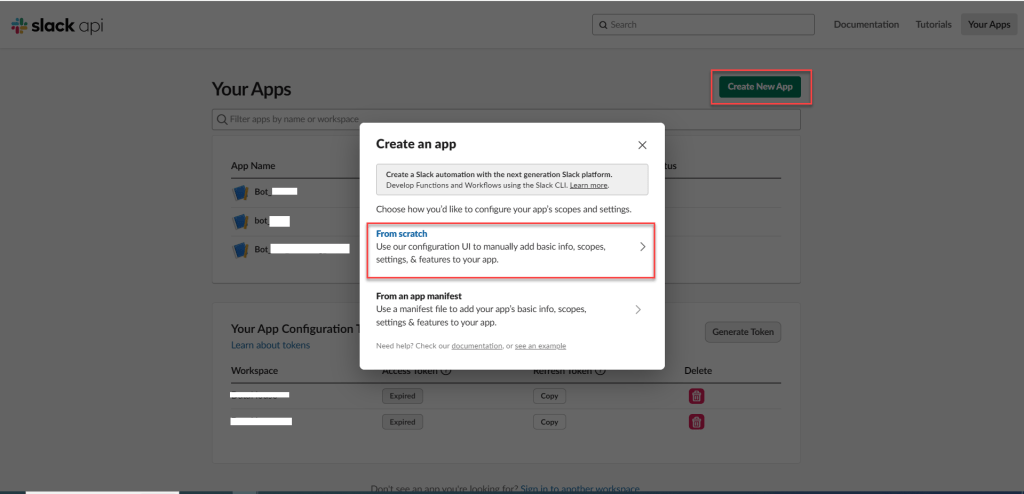Switch to the Your Apps tab
The height and width of the screenshot is (494, 1024).
989,25
